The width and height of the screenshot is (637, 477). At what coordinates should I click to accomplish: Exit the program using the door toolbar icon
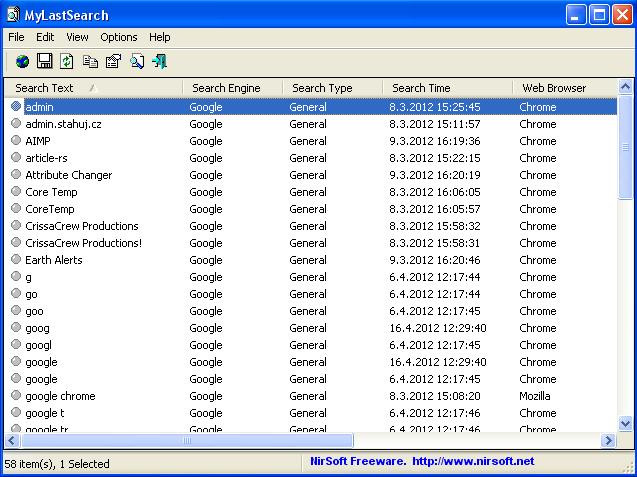[160, 62]
